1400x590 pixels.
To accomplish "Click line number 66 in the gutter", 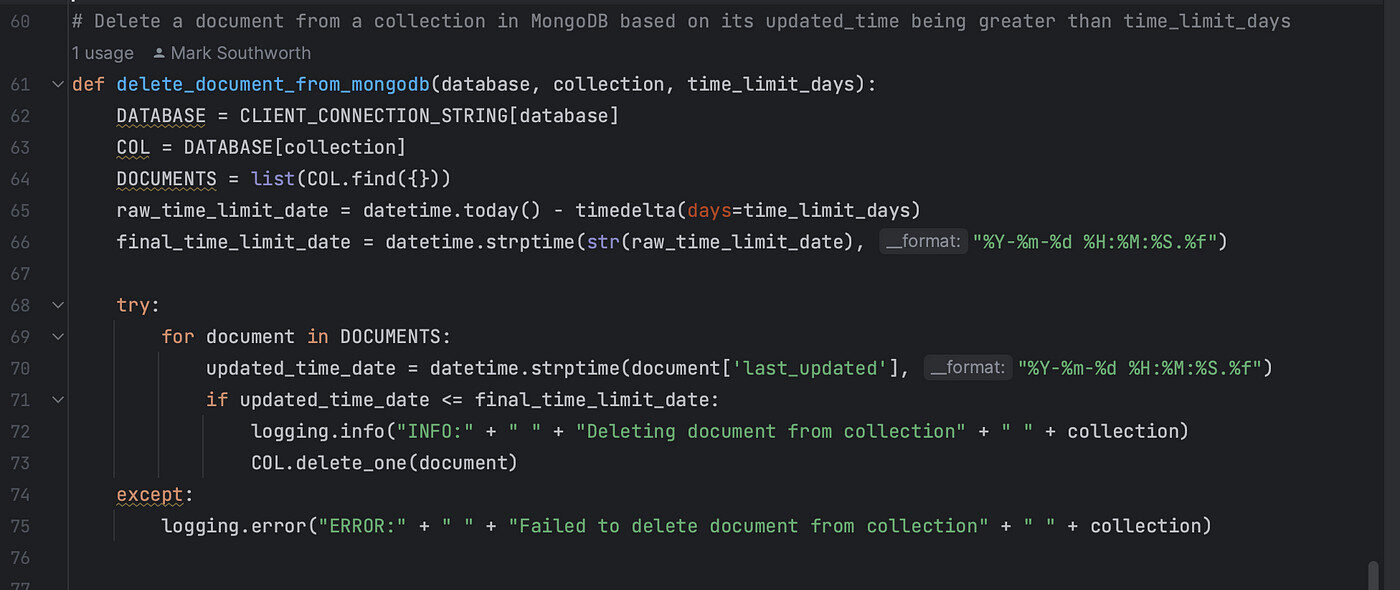I will coord(20,242).
